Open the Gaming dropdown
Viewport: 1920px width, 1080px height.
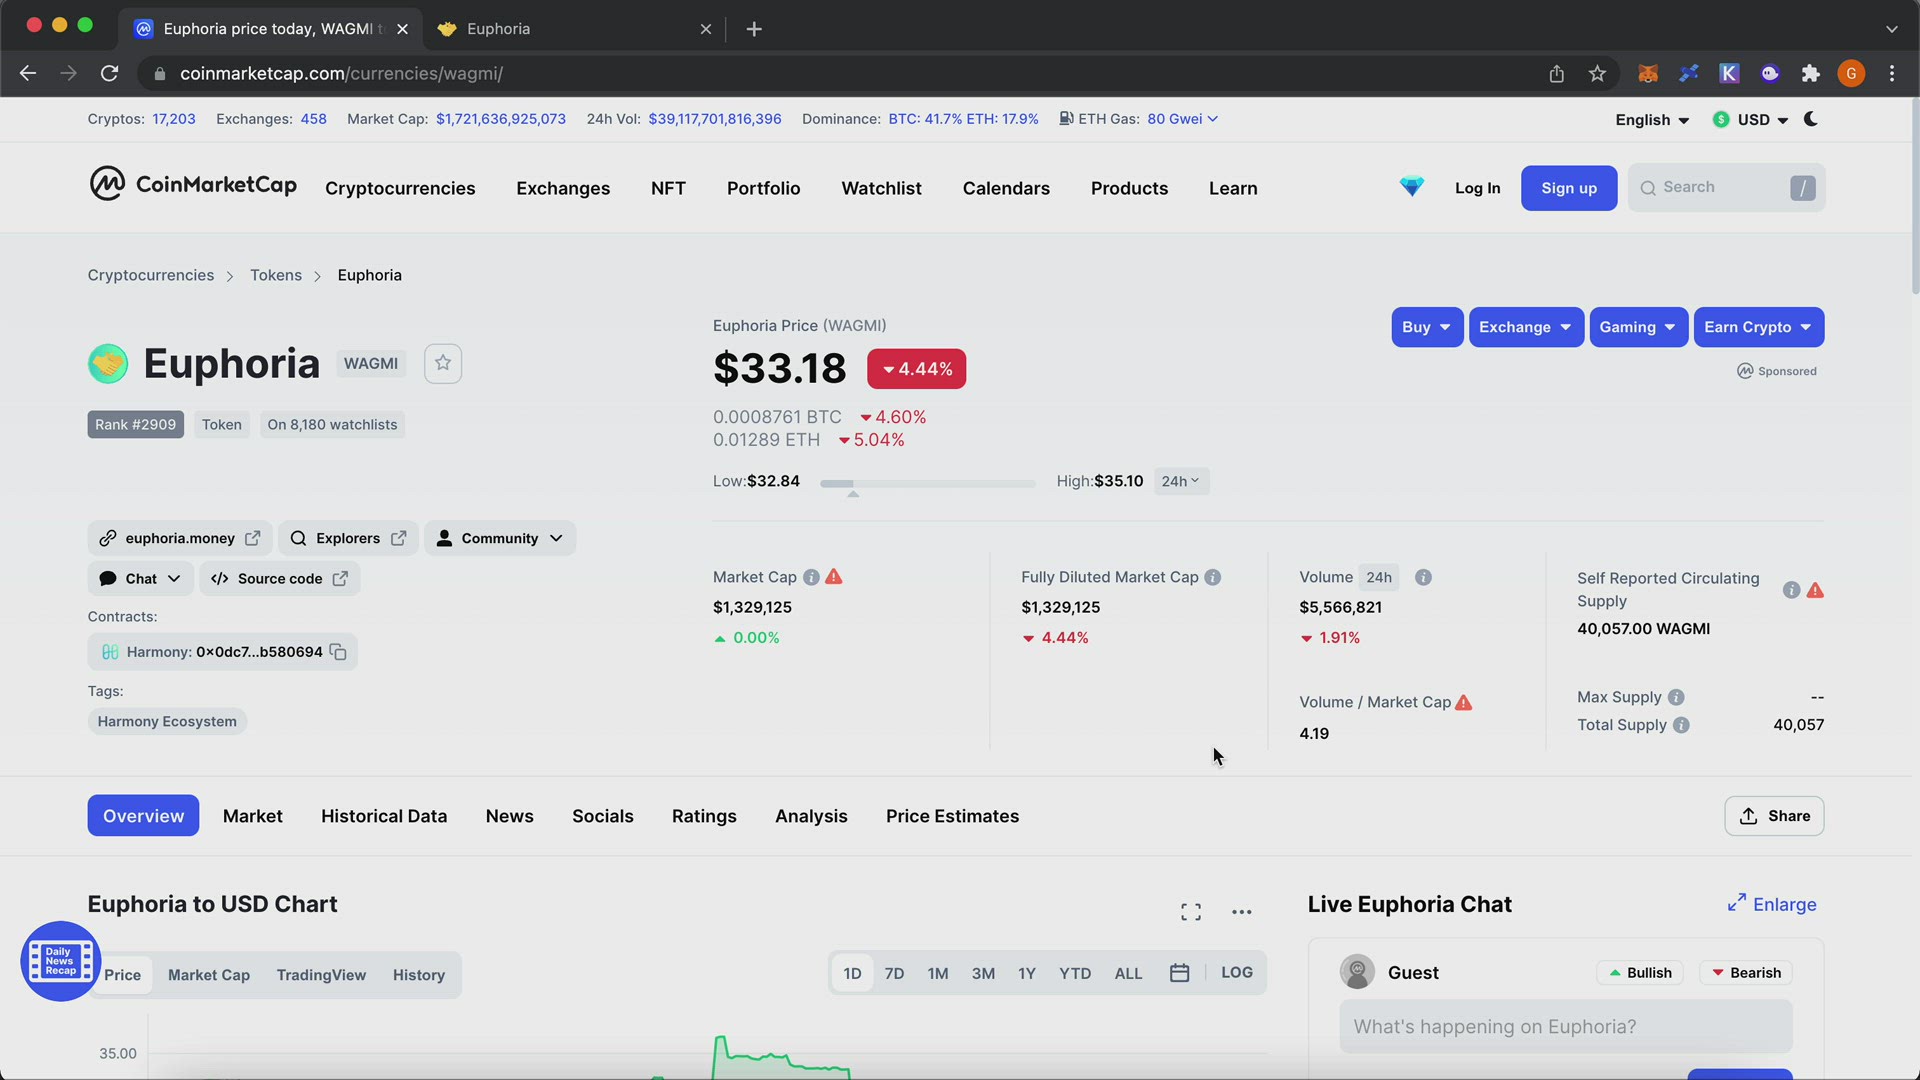[1638, 327]
